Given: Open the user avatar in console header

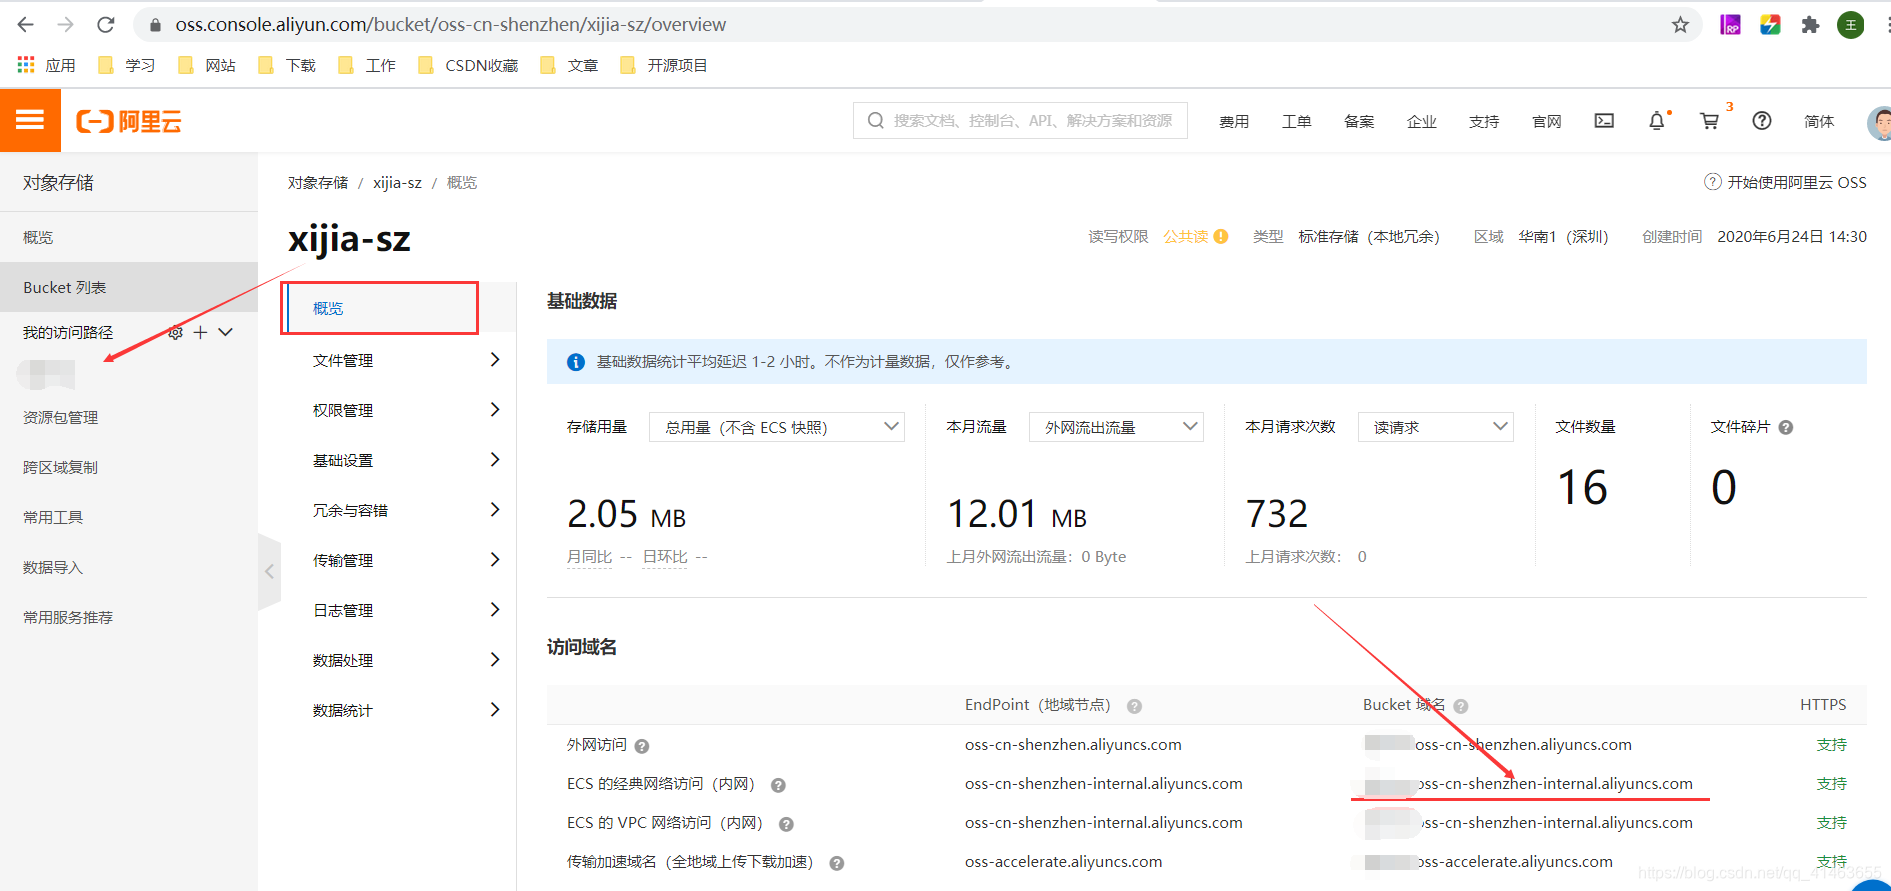Looking at the screenshot, I should point(1879,122).
